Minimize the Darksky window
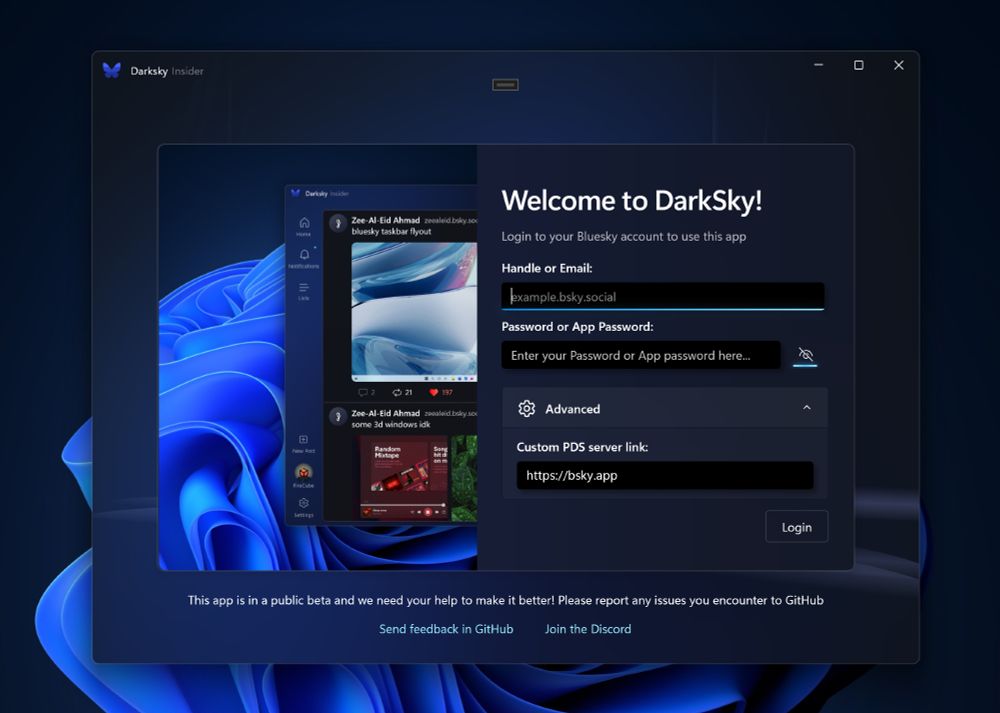This screenshot has width=1000, height=713. [818, 65]
